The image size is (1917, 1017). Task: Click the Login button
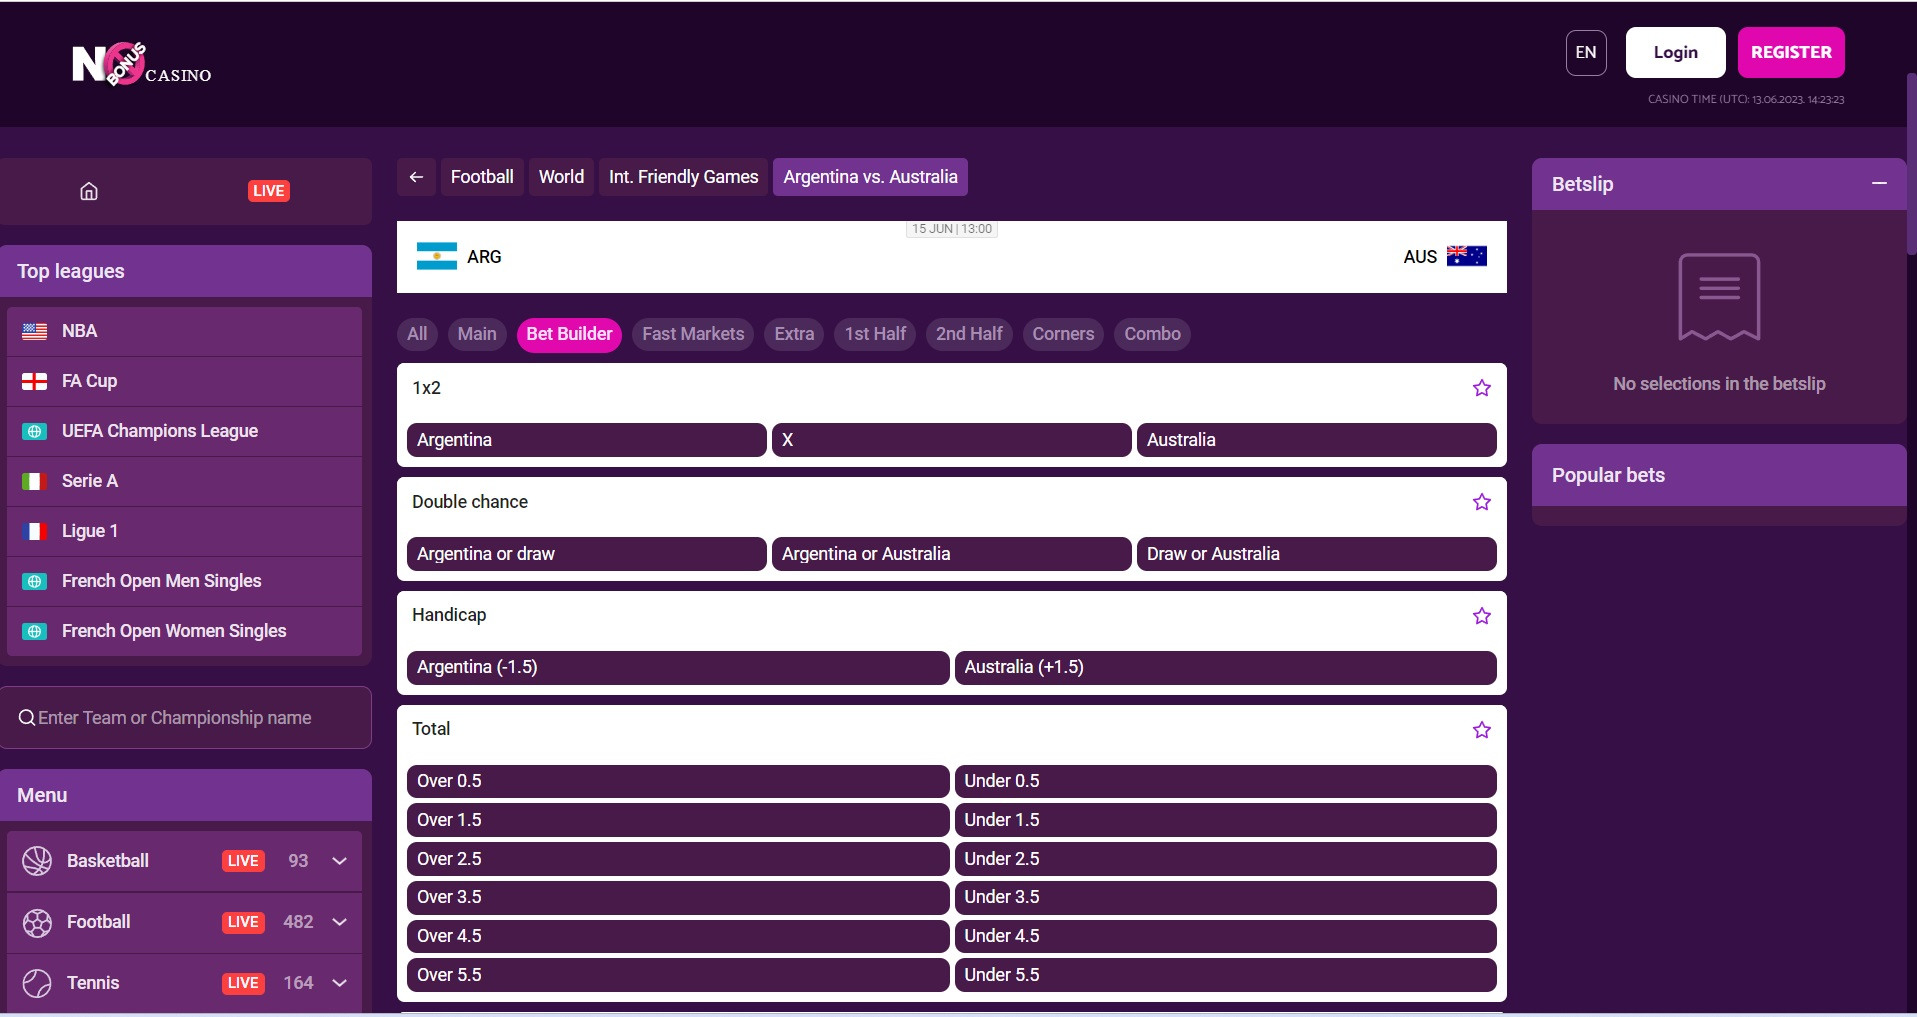pyautogui.click(x=1675, y=52)
